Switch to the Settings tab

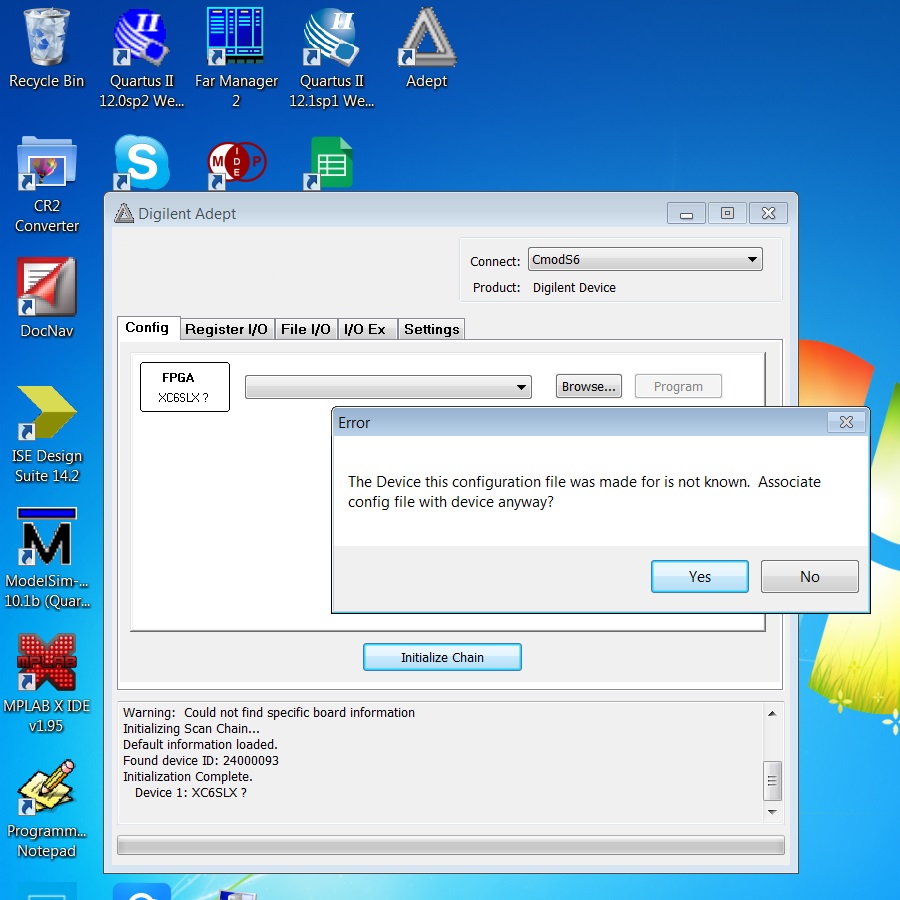tap(431, 329)
